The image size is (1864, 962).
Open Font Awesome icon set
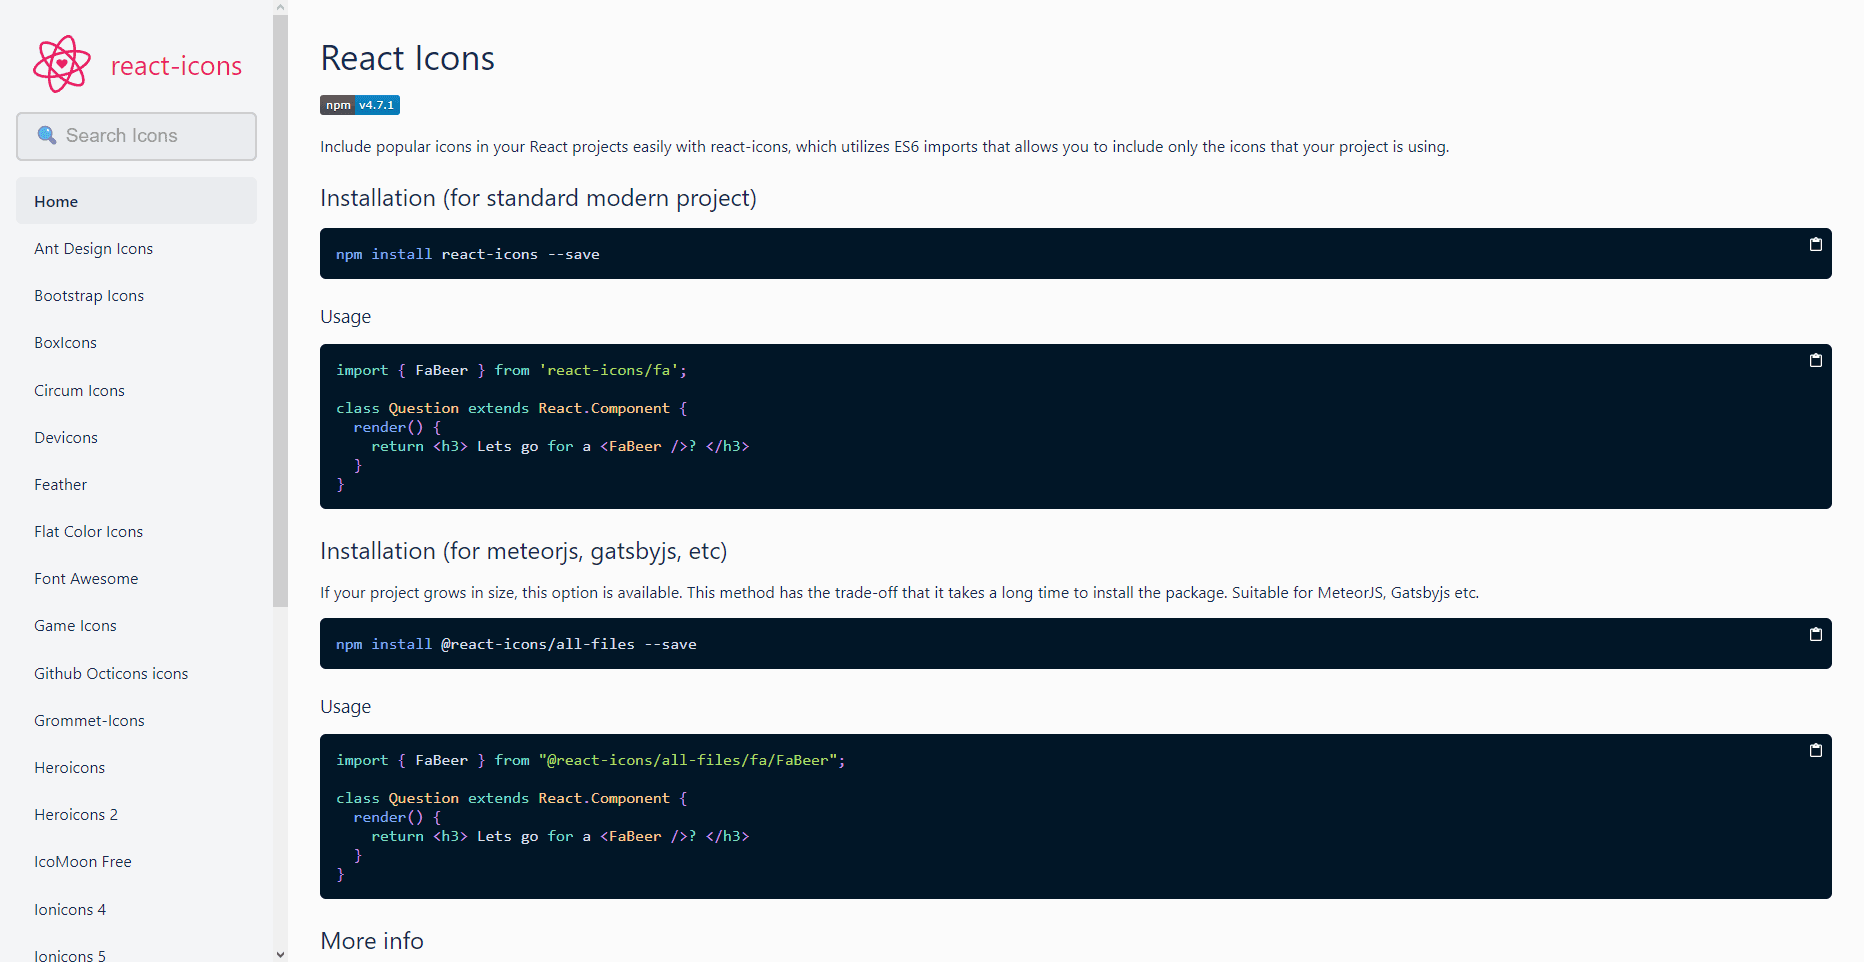click(86, 579)
